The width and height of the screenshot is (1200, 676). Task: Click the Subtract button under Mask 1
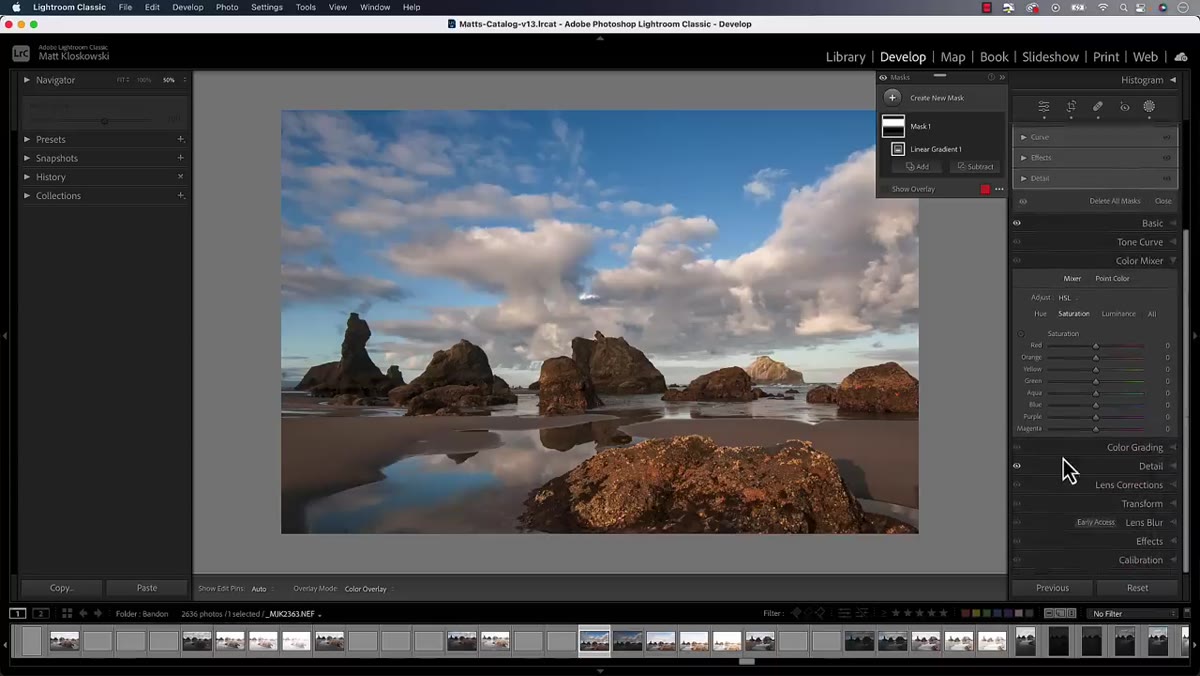tap(974, 167)
